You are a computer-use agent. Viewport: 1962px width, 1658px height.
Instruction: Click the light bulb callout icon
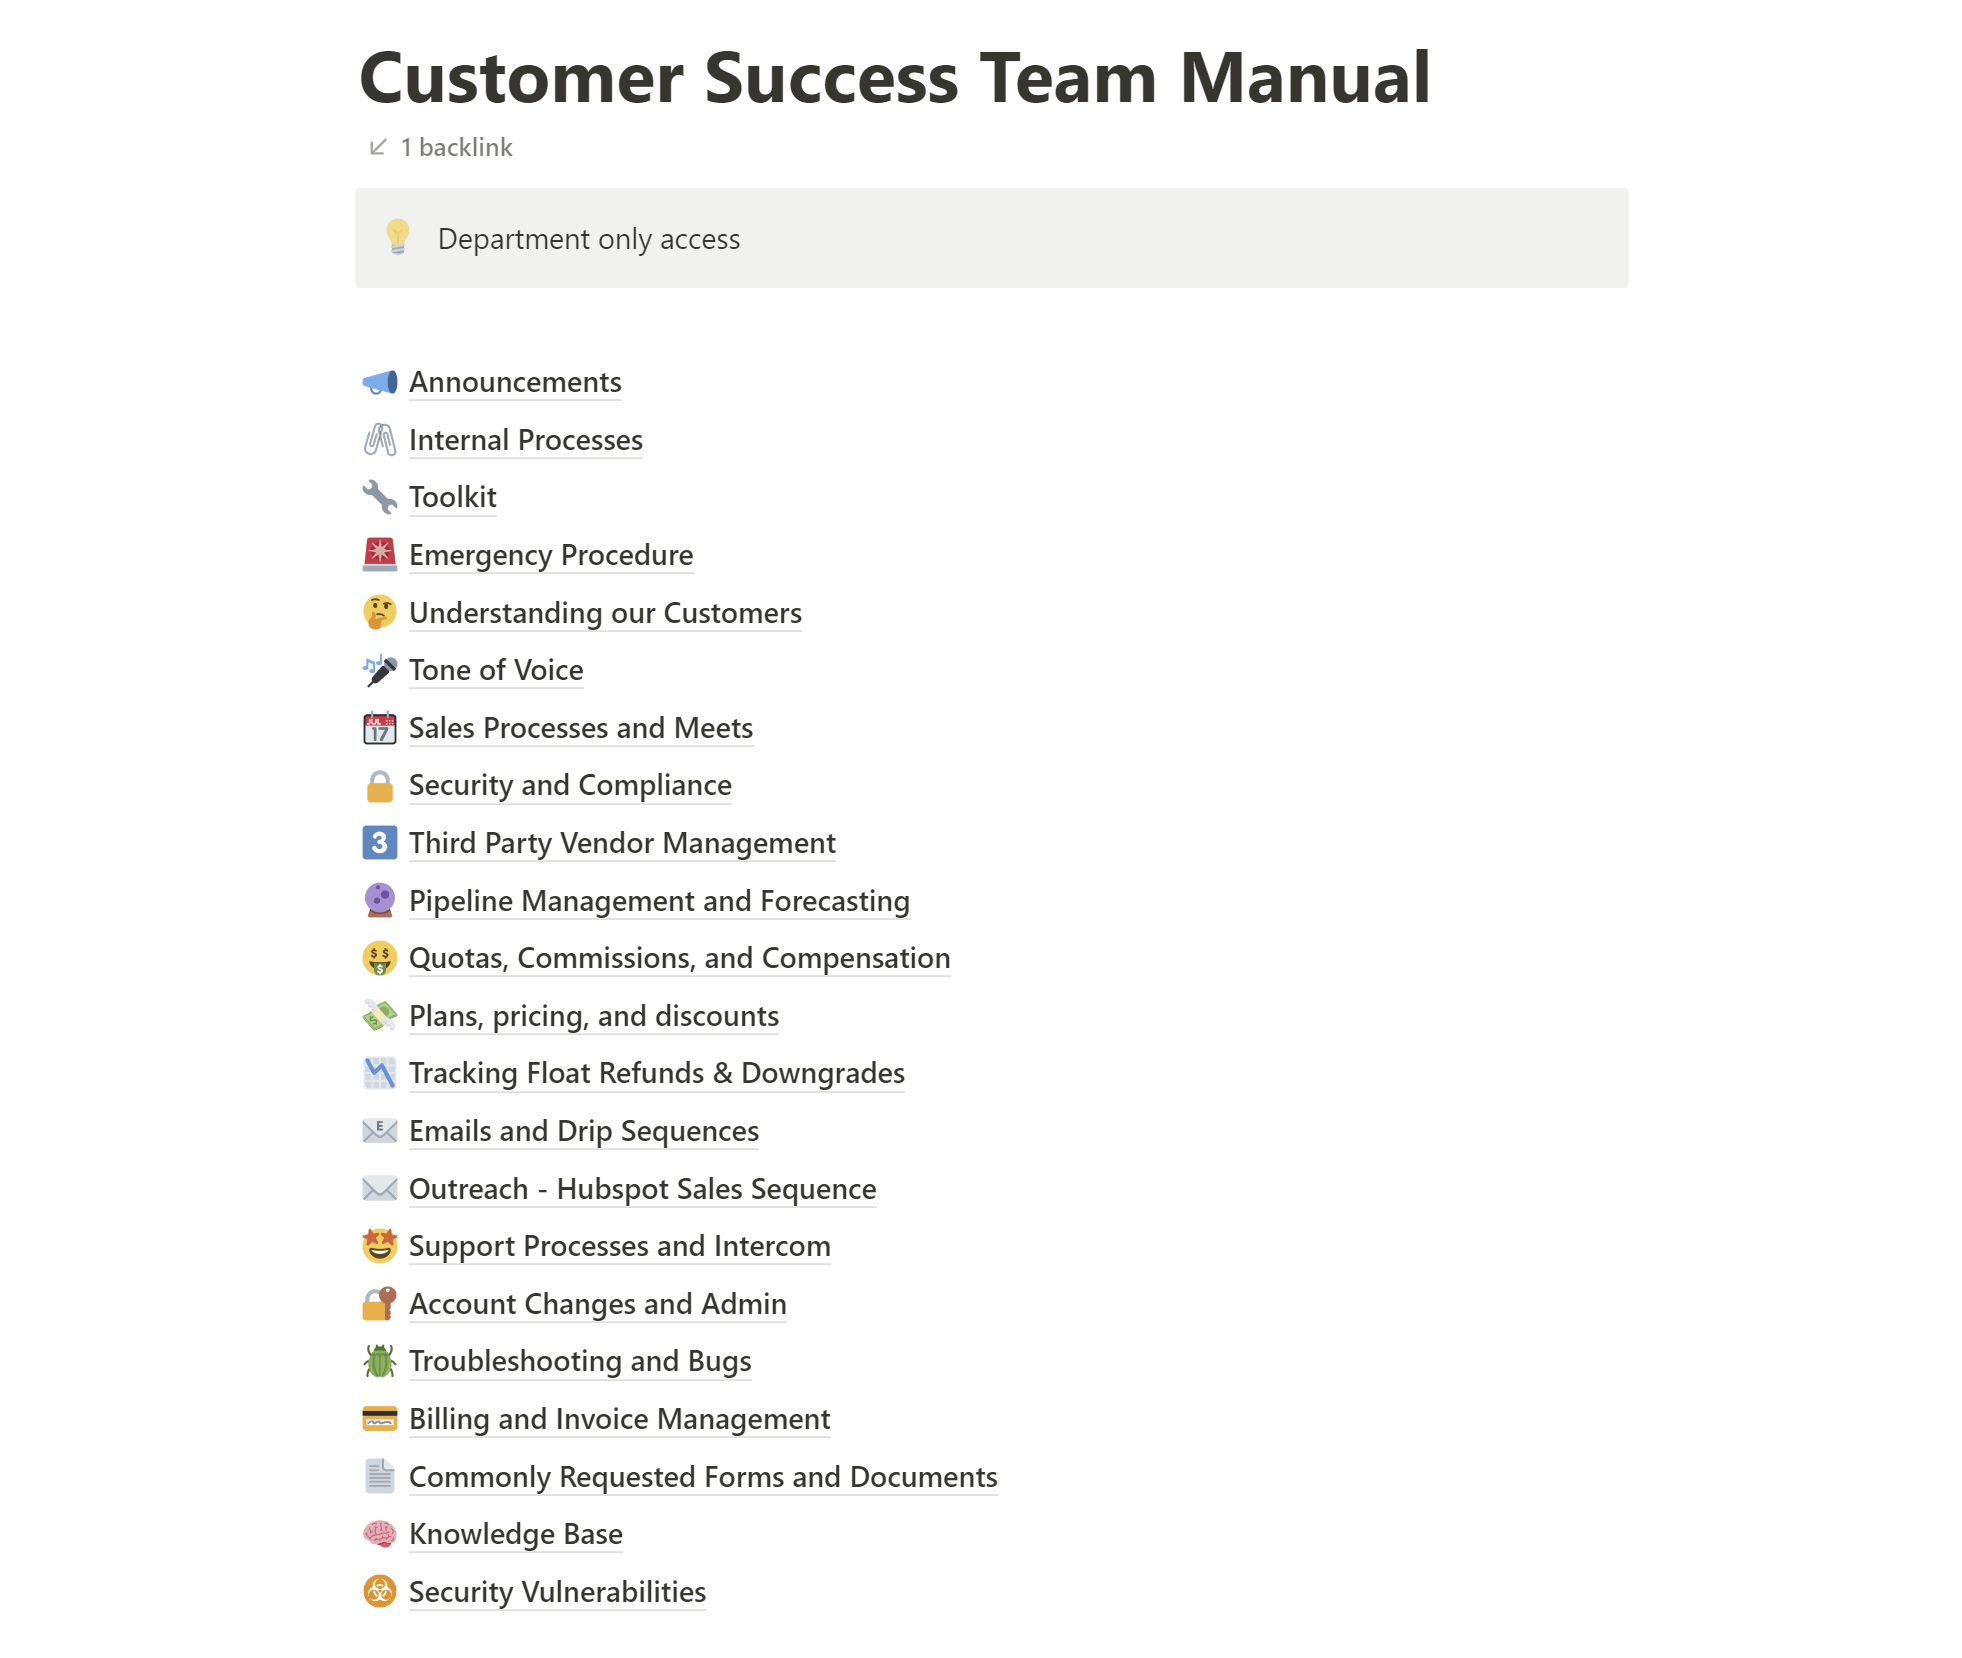pos(397,238)
